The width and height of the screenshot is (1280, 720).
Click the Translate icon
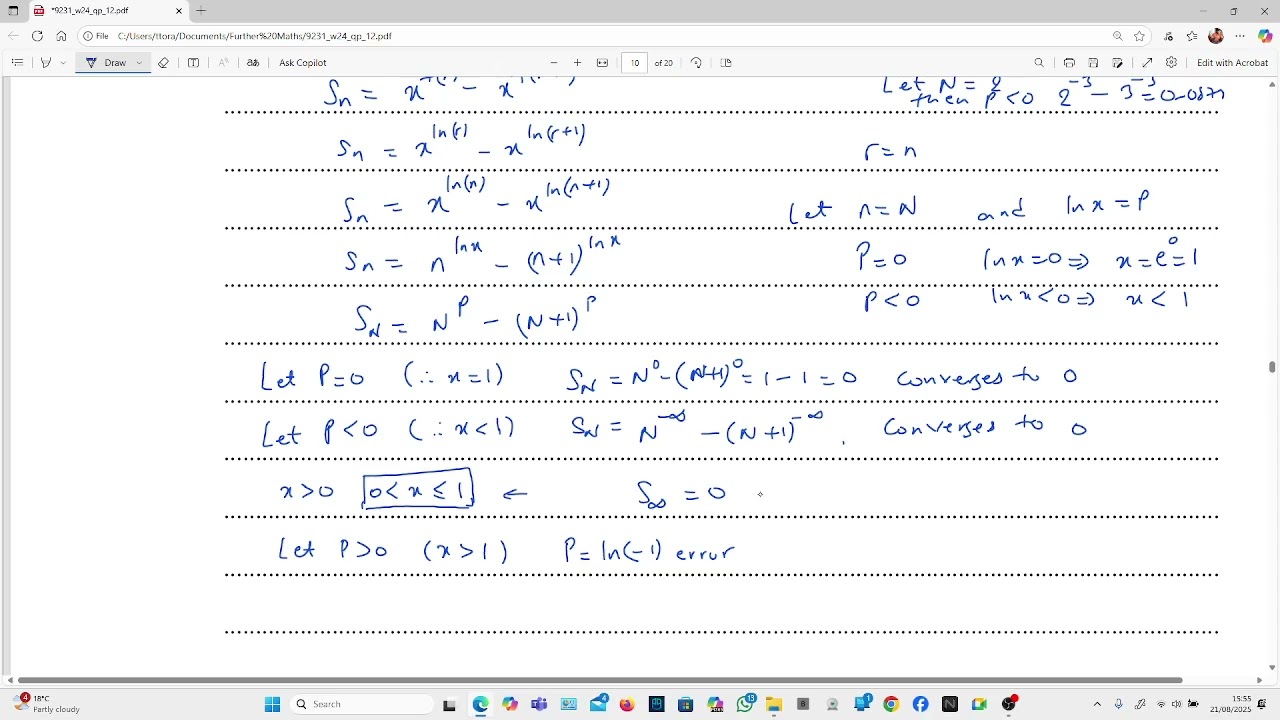(x=253, y=62)
